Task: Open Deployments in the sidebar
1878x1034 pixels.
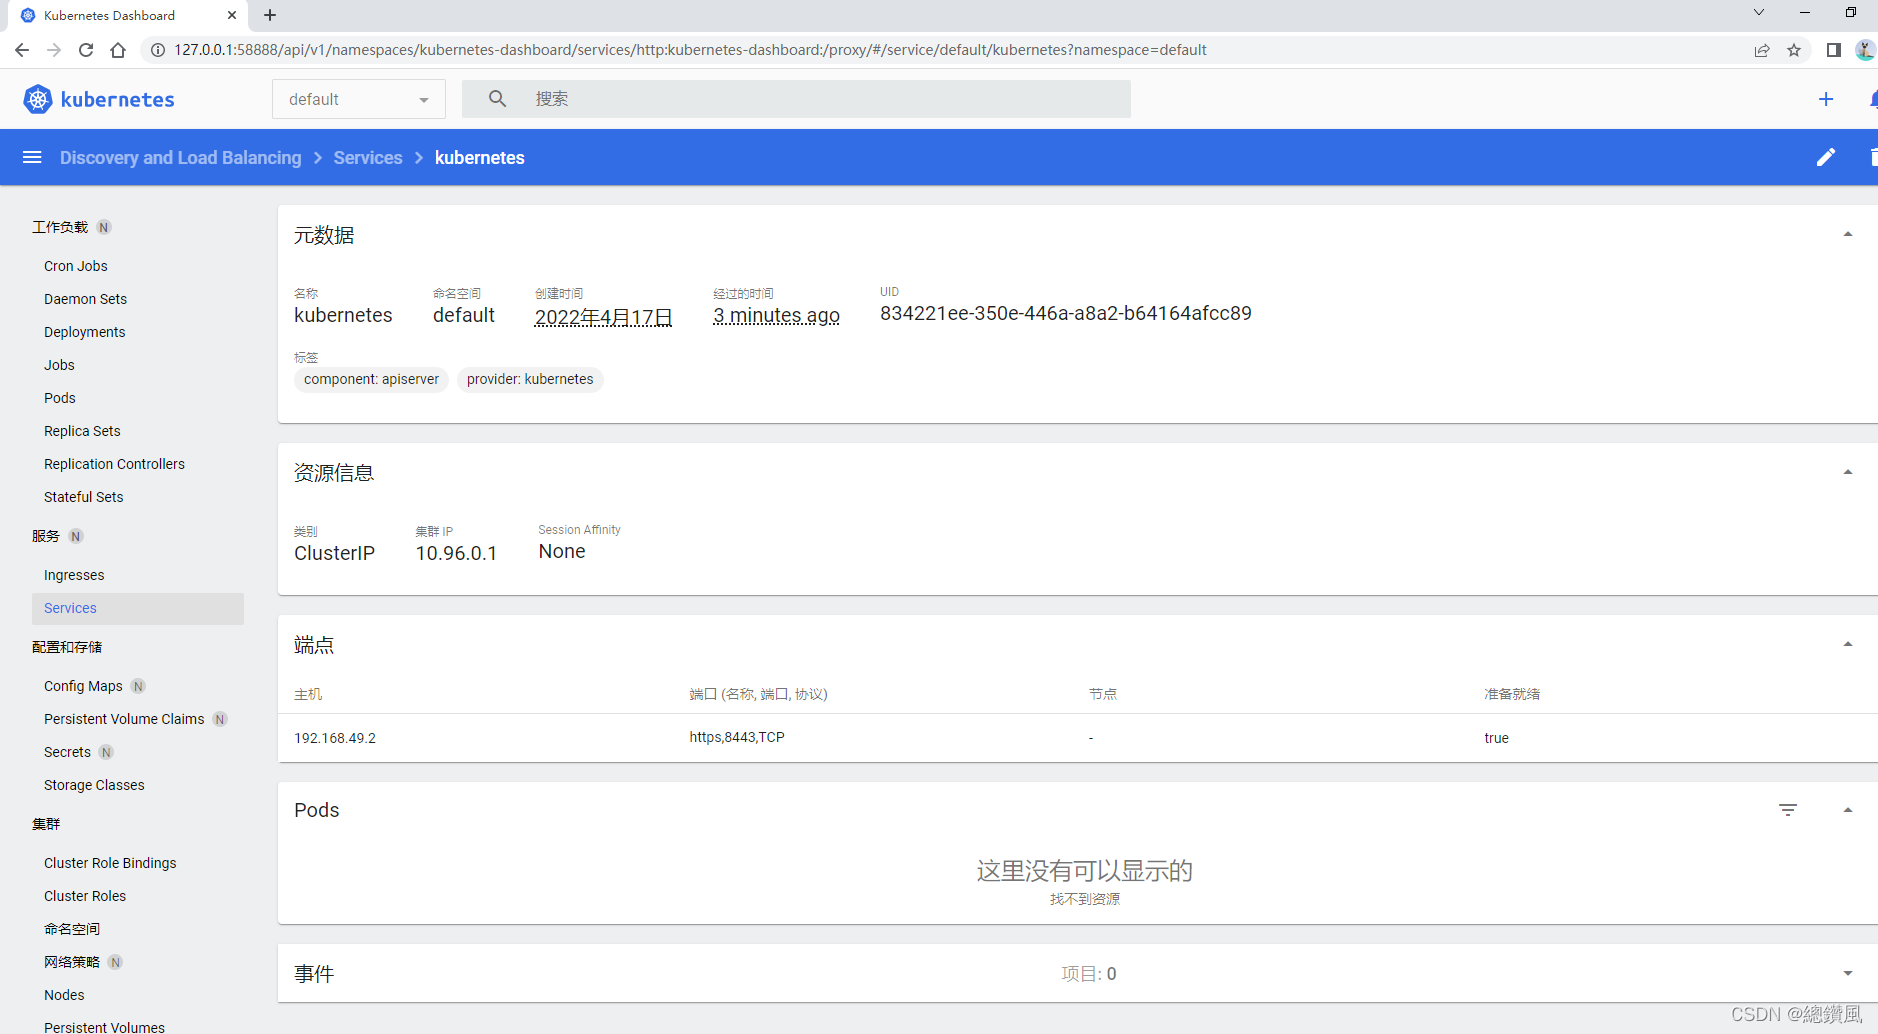Action: click(84, 332)
